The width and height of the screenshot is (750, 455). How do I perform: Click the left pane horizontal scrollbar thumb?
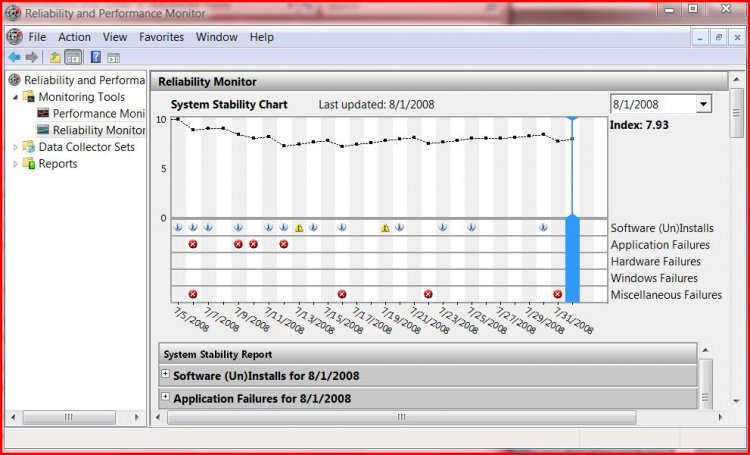coord(69,417)
